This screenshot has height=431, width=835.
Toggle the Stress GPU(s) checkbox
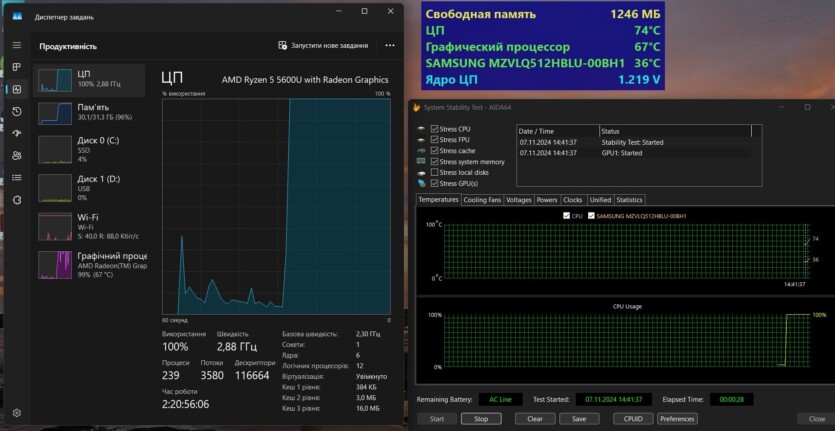[434, 183]
